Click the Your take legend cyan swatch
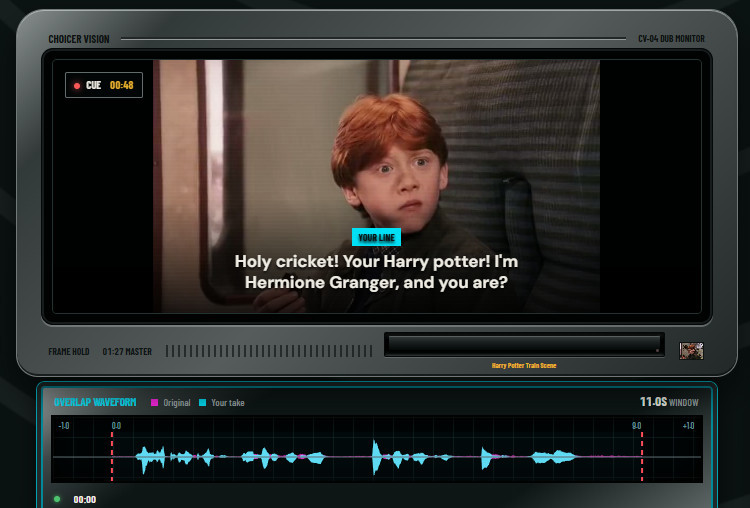Screen dimensions: 750x508 coord(202,403)
